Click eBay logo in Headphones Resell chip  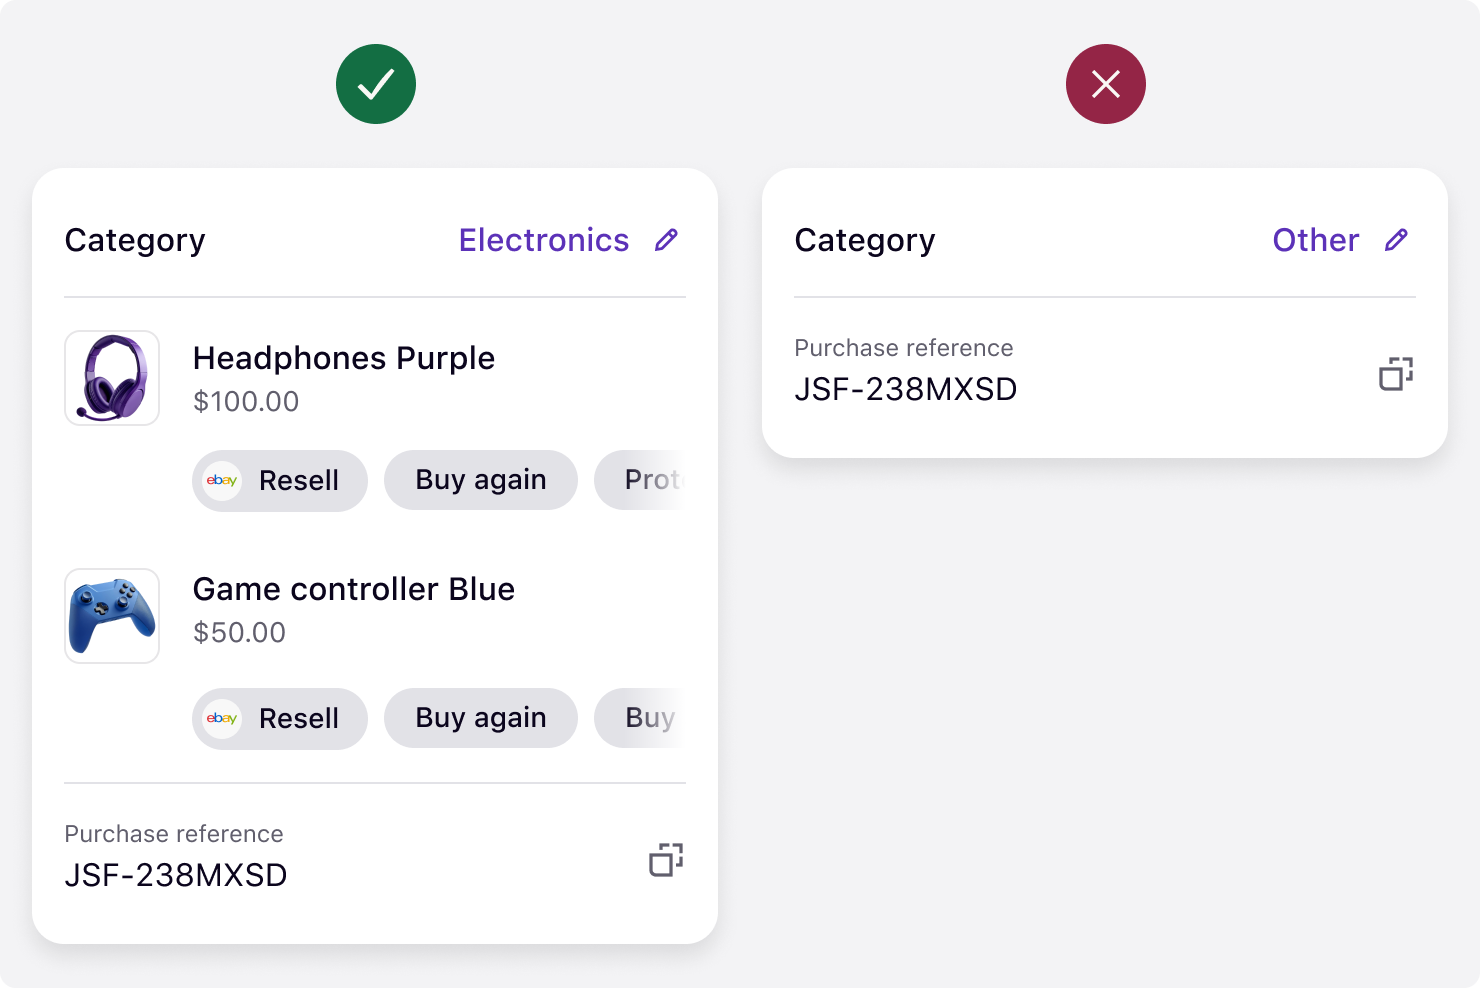click(222, 481)
